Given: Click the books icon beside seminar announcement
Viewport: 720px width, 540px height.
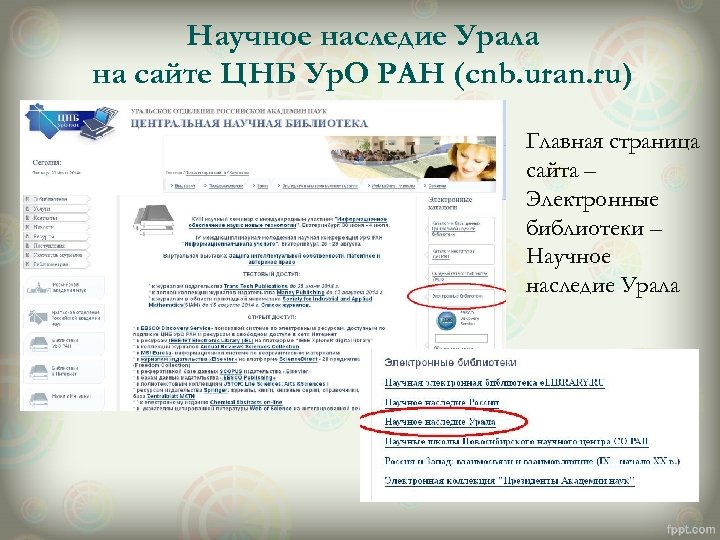Looking at the screenshot, I should pos(154,220).
